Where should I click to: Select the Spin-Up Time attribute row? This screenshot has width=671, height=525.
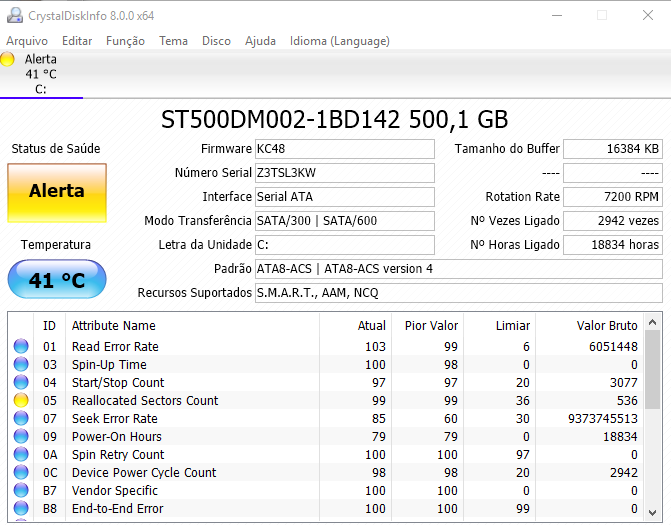coord(326,364)
